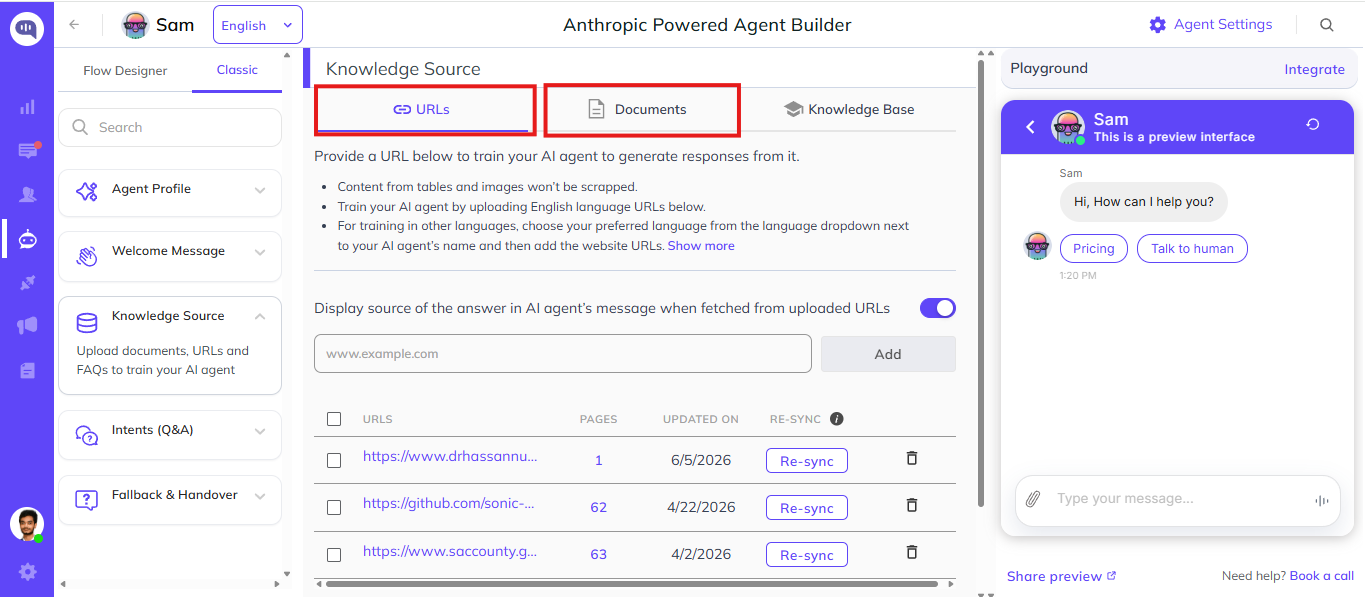
Task: Click the refresh icon in preview header
Action: click(x=1313, y=124)
